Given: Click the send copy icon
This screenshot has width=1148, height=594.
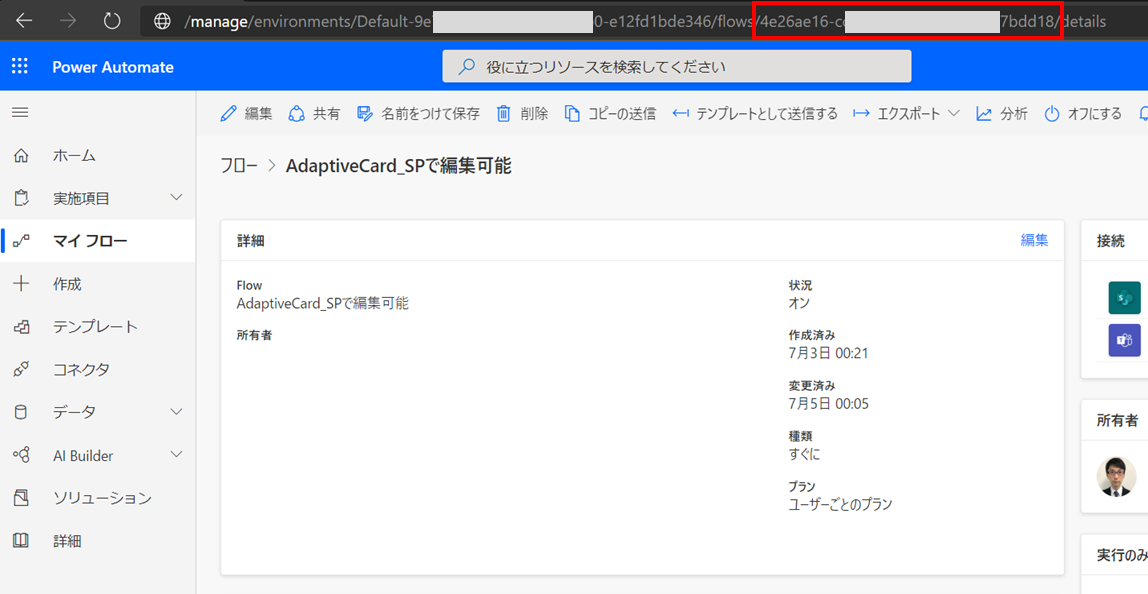Looking at the screenshot, I should (x=572, y=114).
